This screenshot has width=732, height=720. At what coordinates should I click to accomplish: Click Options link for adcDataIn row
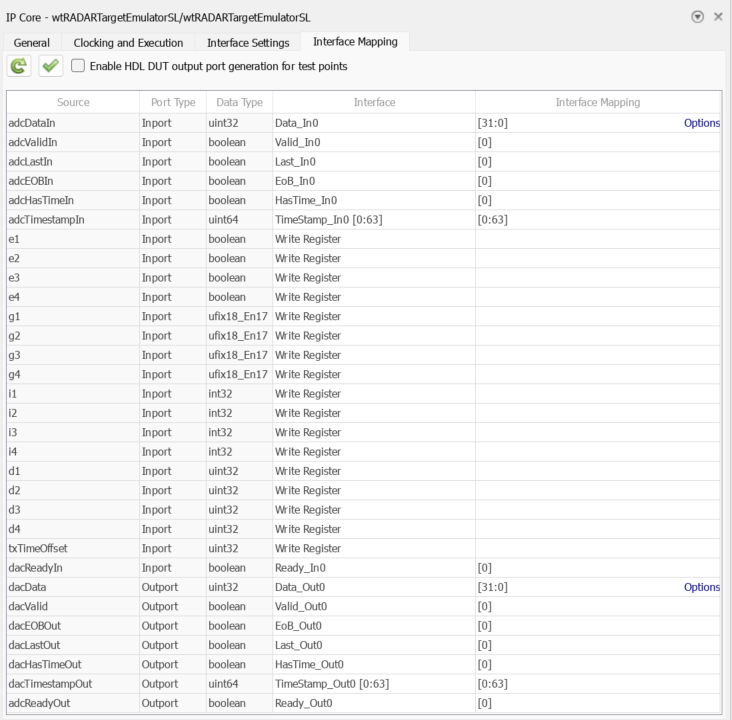701,123
